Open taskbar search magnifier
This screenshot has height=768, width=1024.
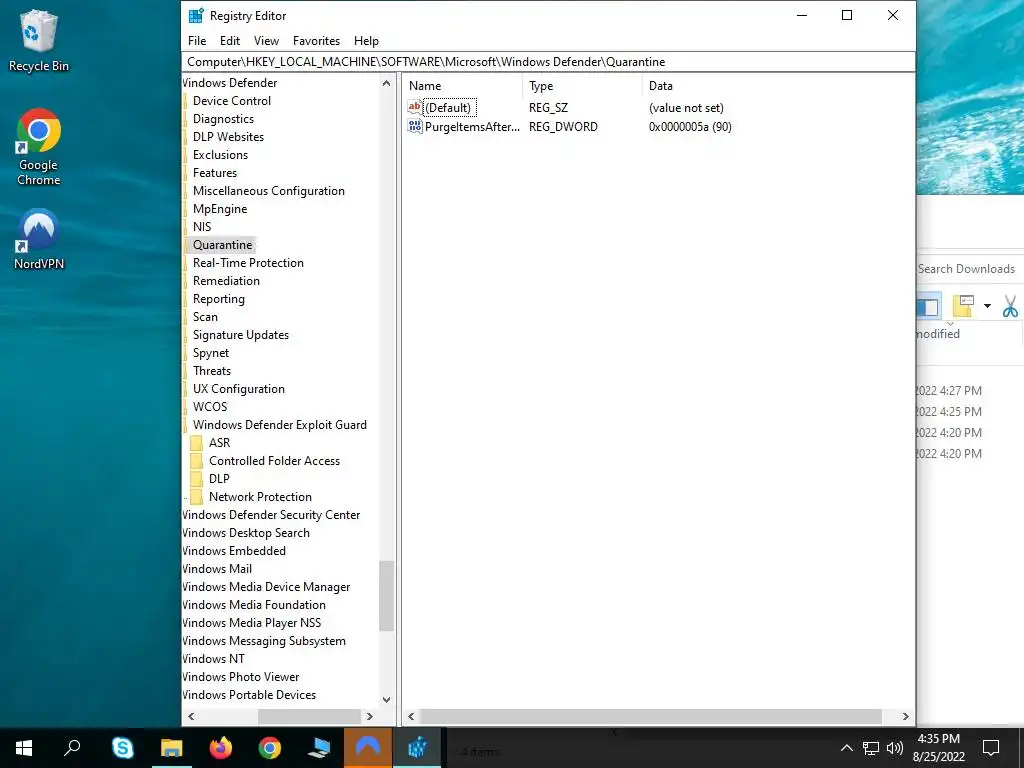pyautogui.click(x=72, y=748)
